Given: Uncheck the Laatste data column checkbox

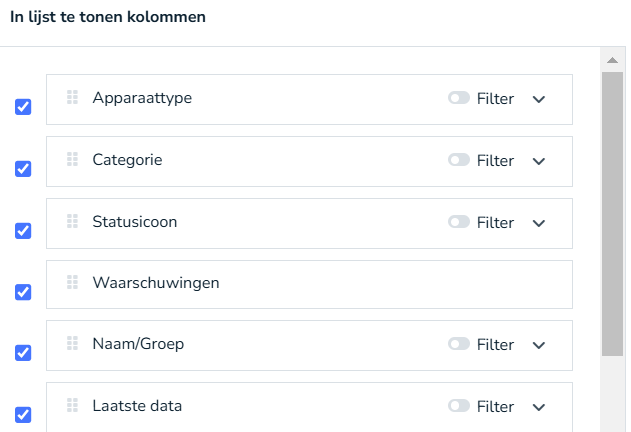Looking at the screenshot, I should [x=23, y=414].
